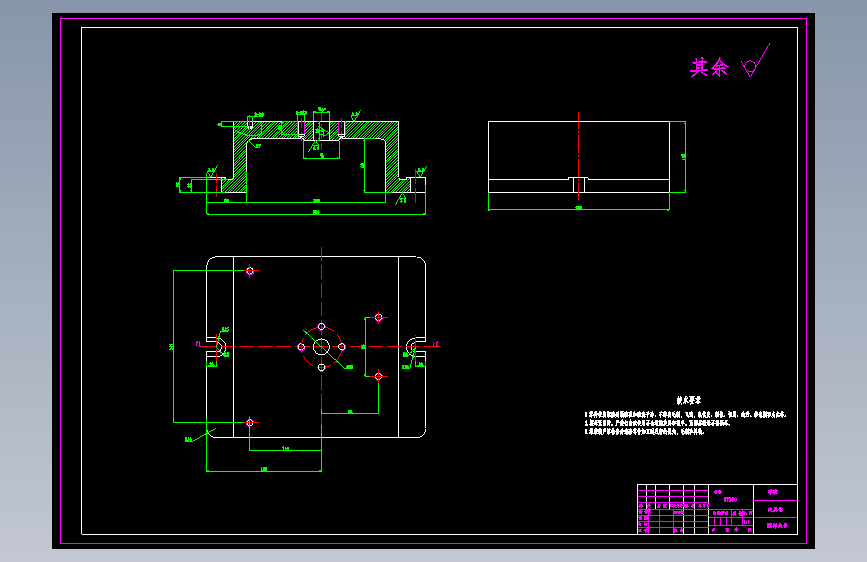
Task: Select the white technical requirements heading above the notes
Action: tap(688, 400)
